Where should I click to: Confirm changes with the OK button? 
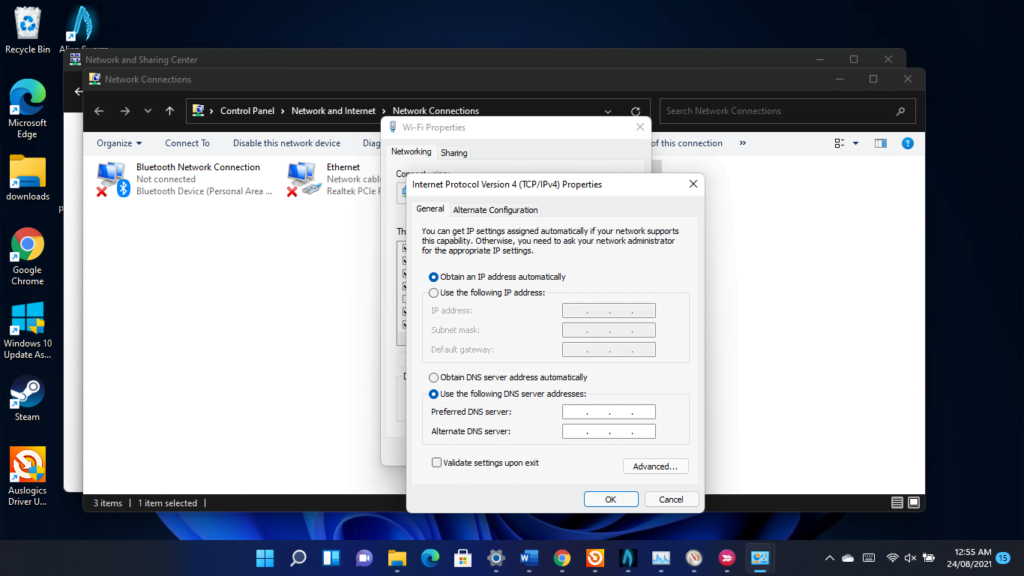click(611, 499)
